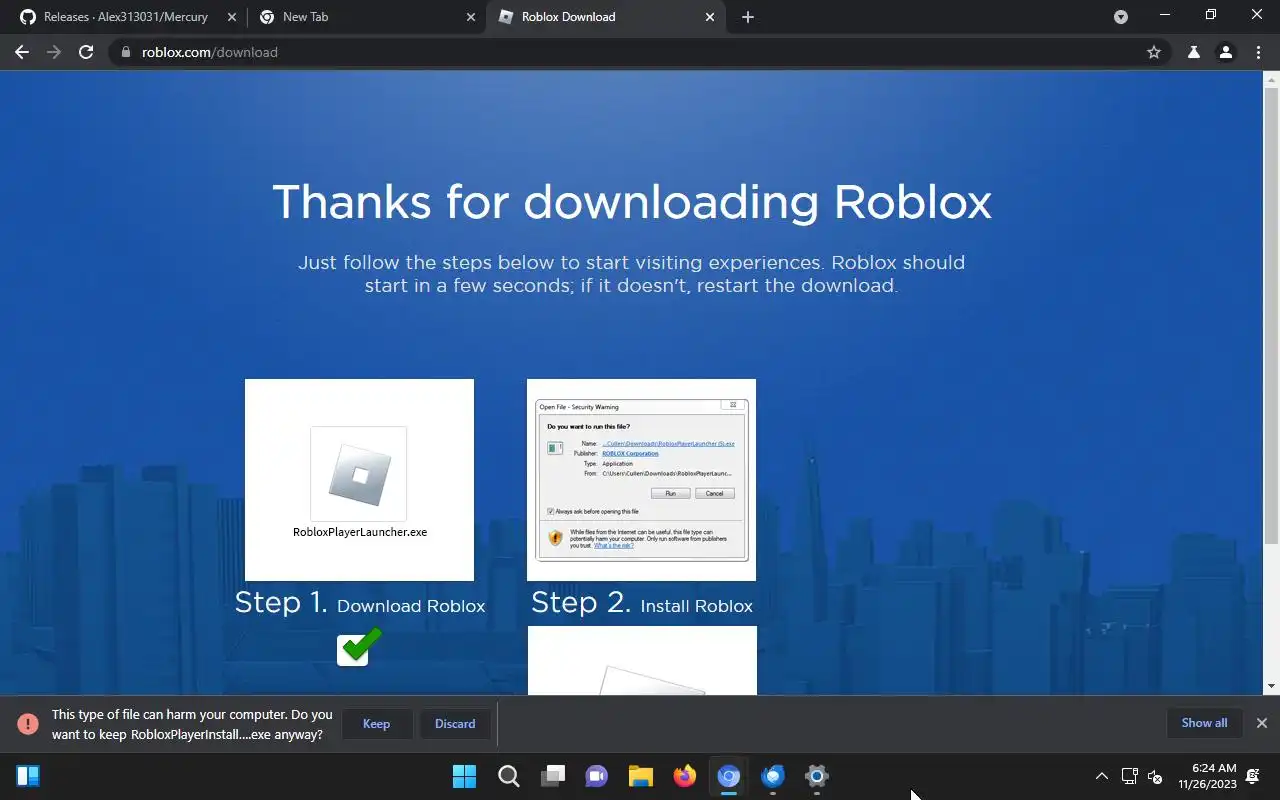1280x800 pixels.
Task: Click the 'Step 2. Install Roblox' label
Action: [x=642, y=602]
